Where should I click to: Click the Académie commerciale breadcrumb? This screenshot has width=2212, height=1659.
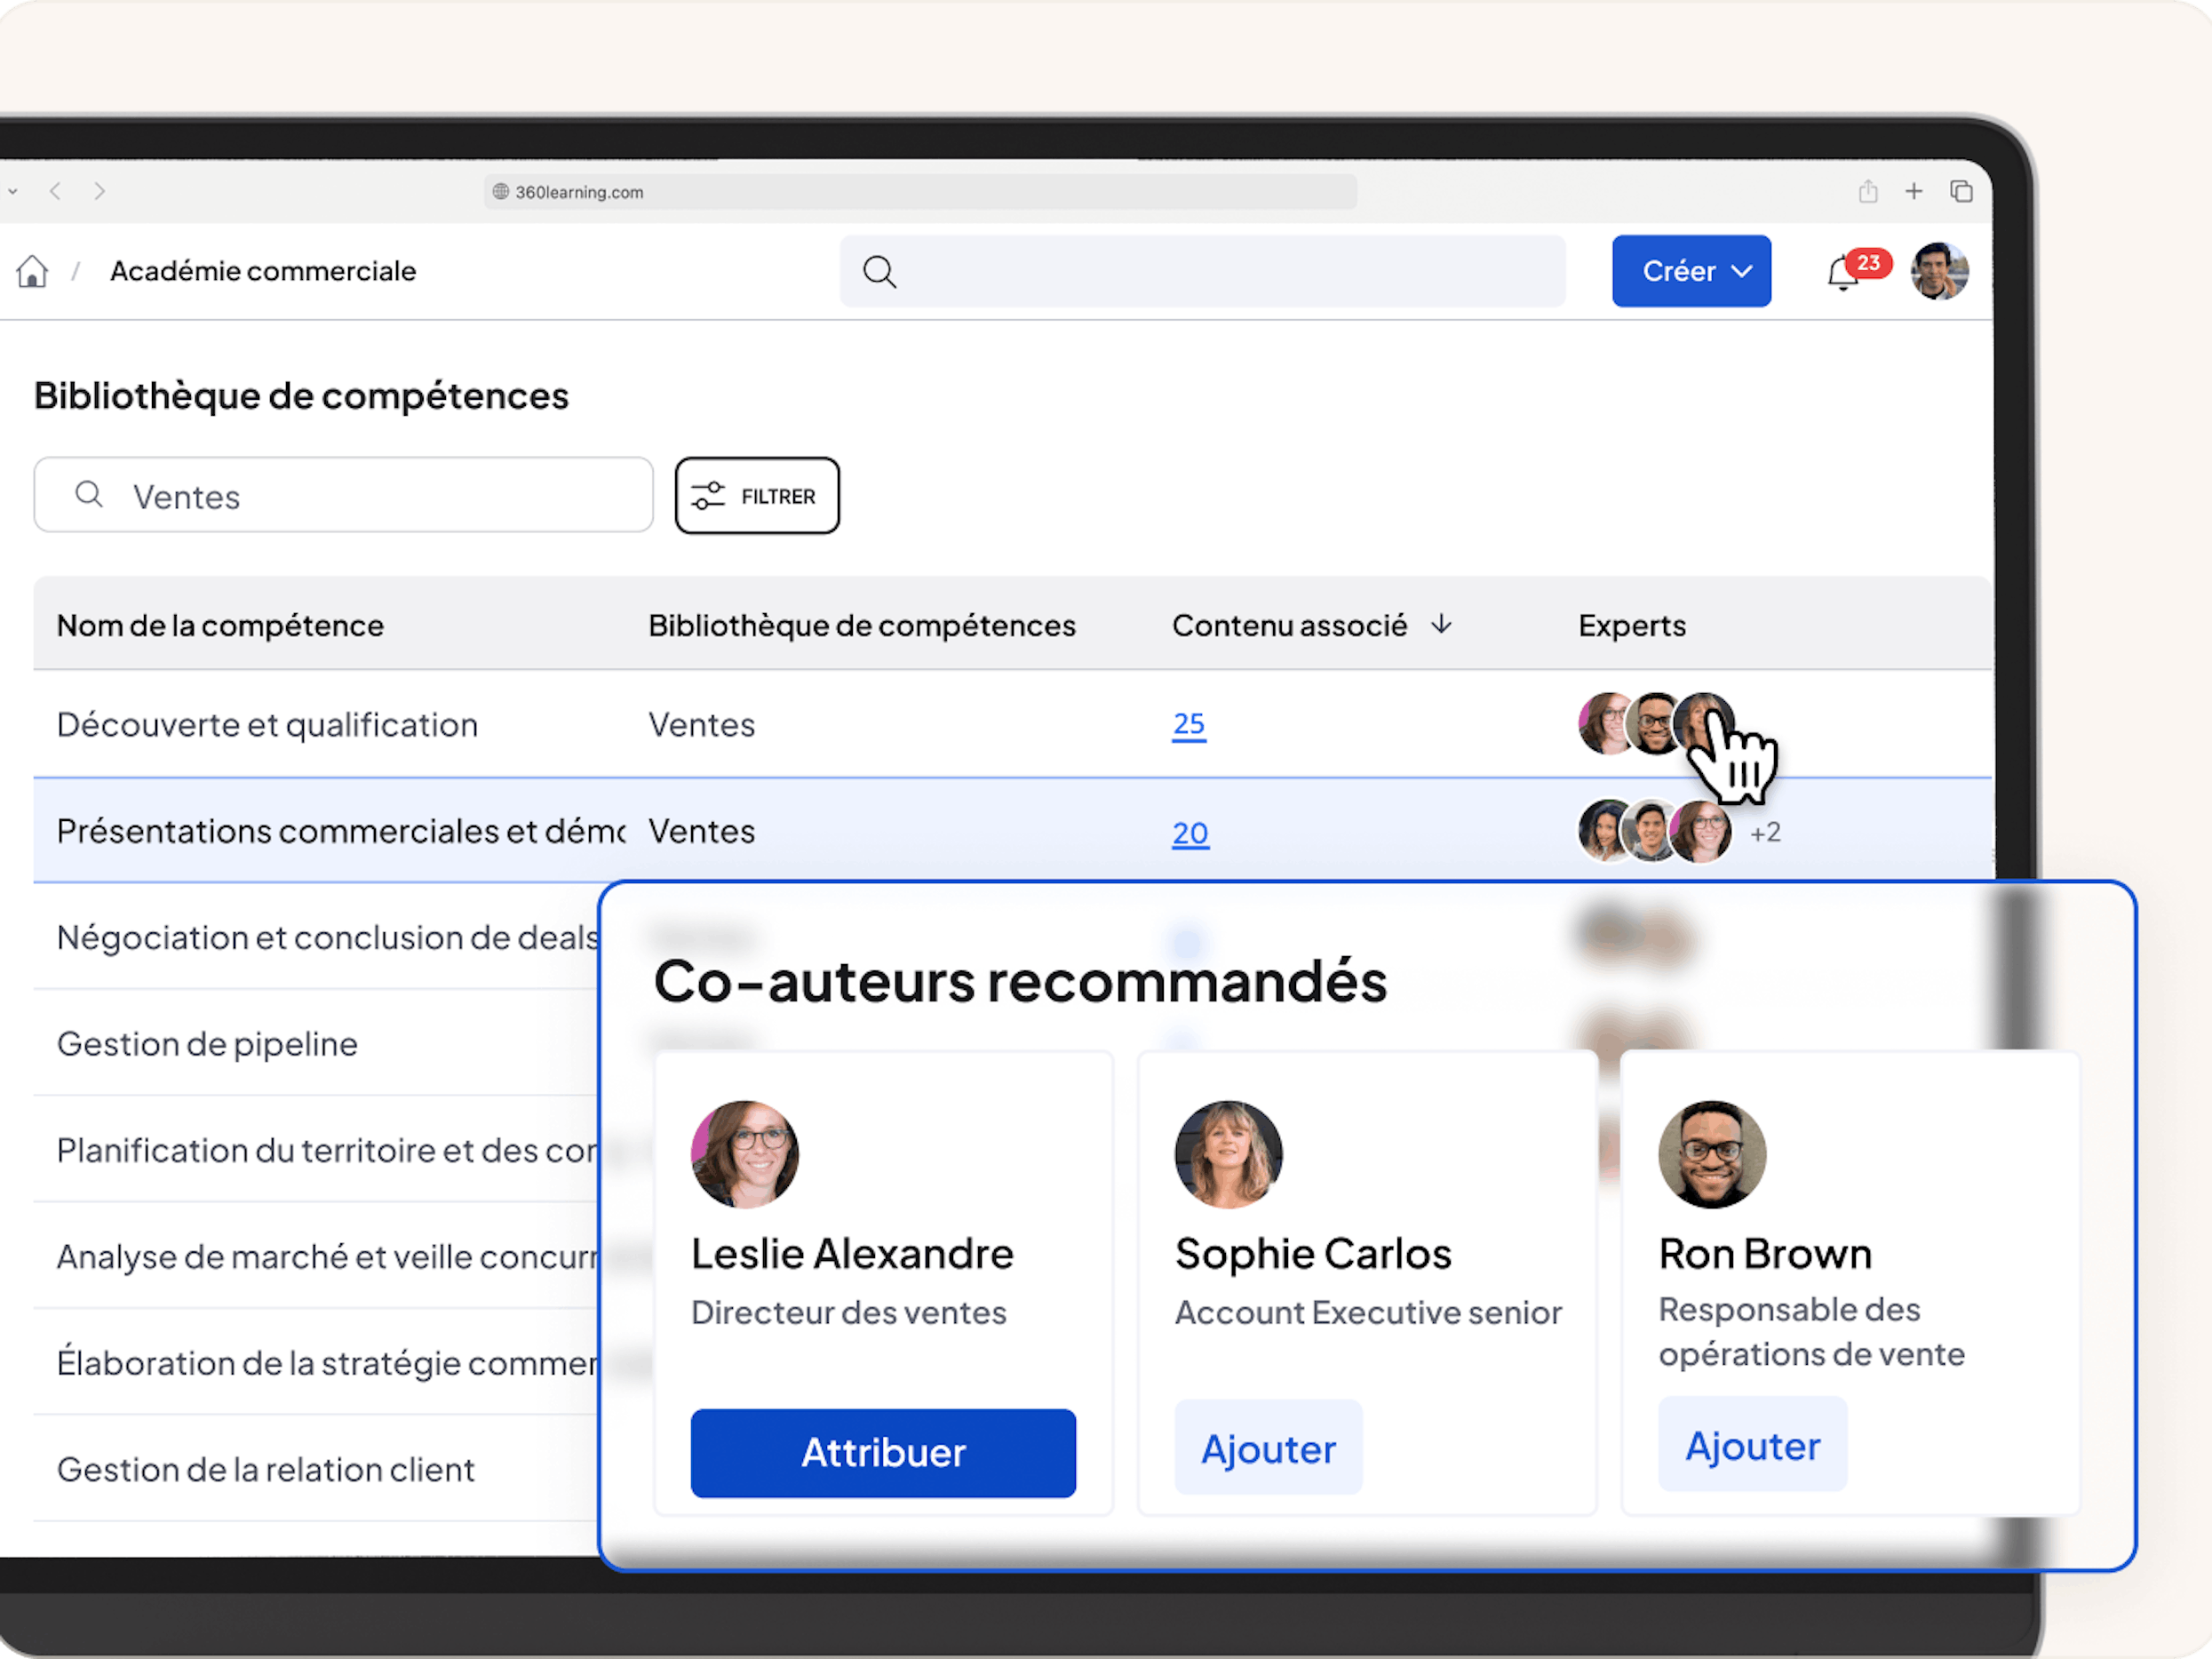263,271
